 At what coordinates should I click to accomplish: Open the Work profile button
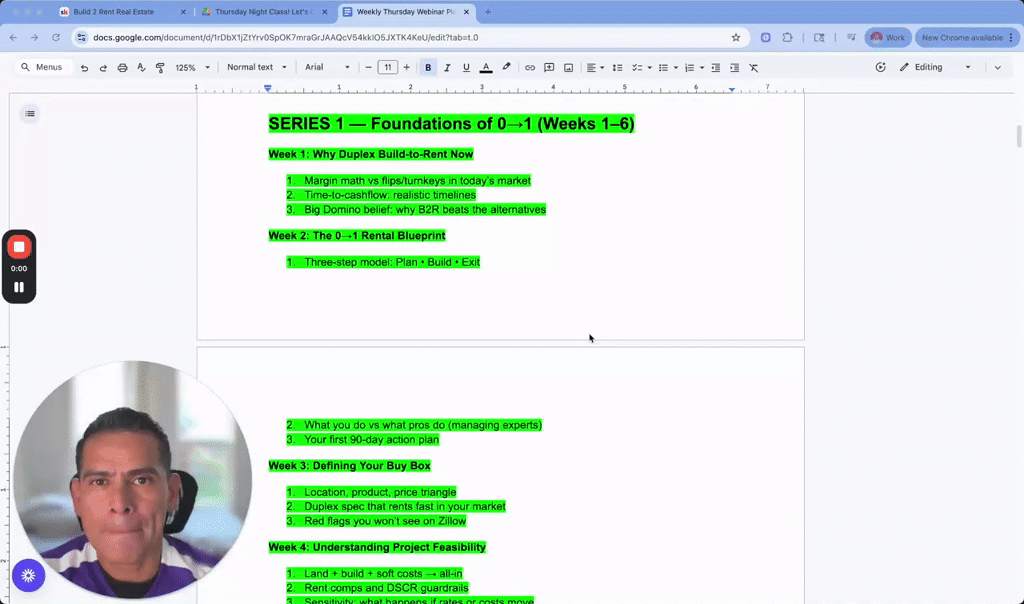pos(888,37)
